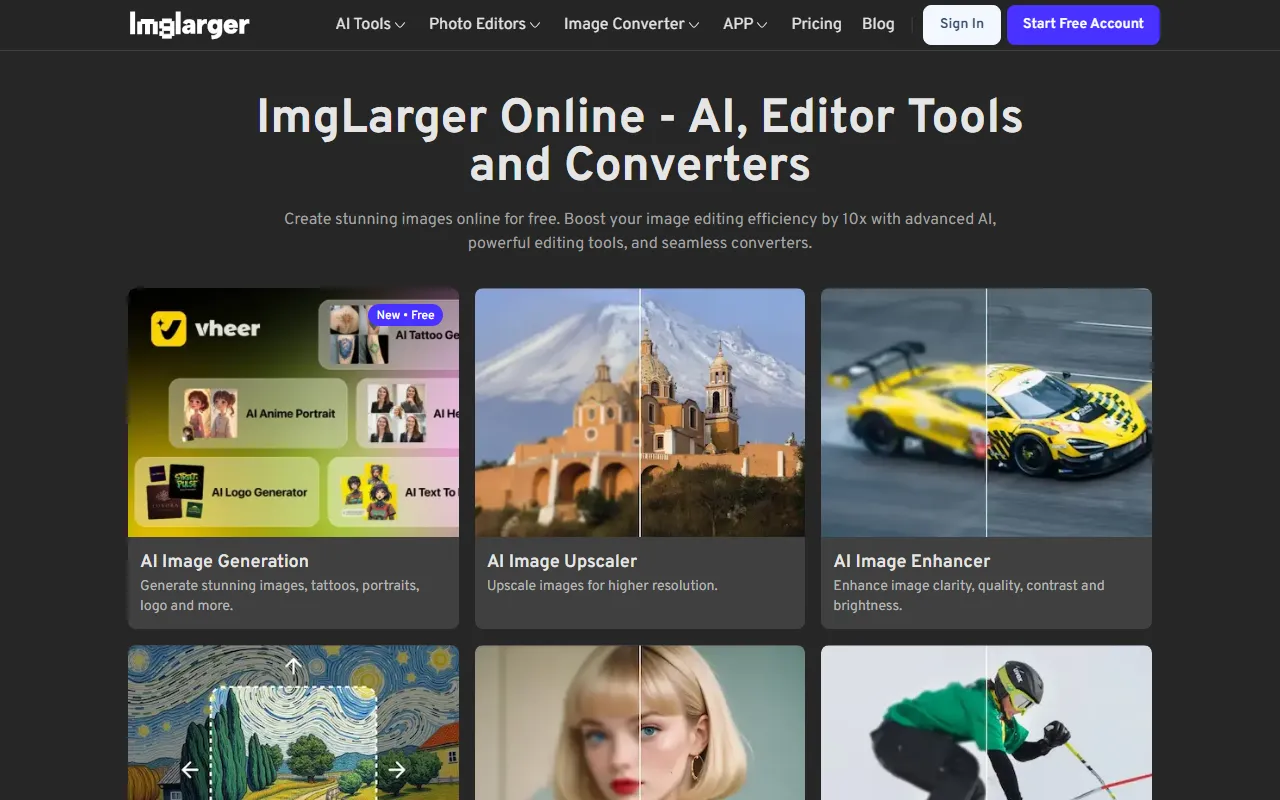
Task: Click the AI Anime Portrait tile
Action: point(258,412)
